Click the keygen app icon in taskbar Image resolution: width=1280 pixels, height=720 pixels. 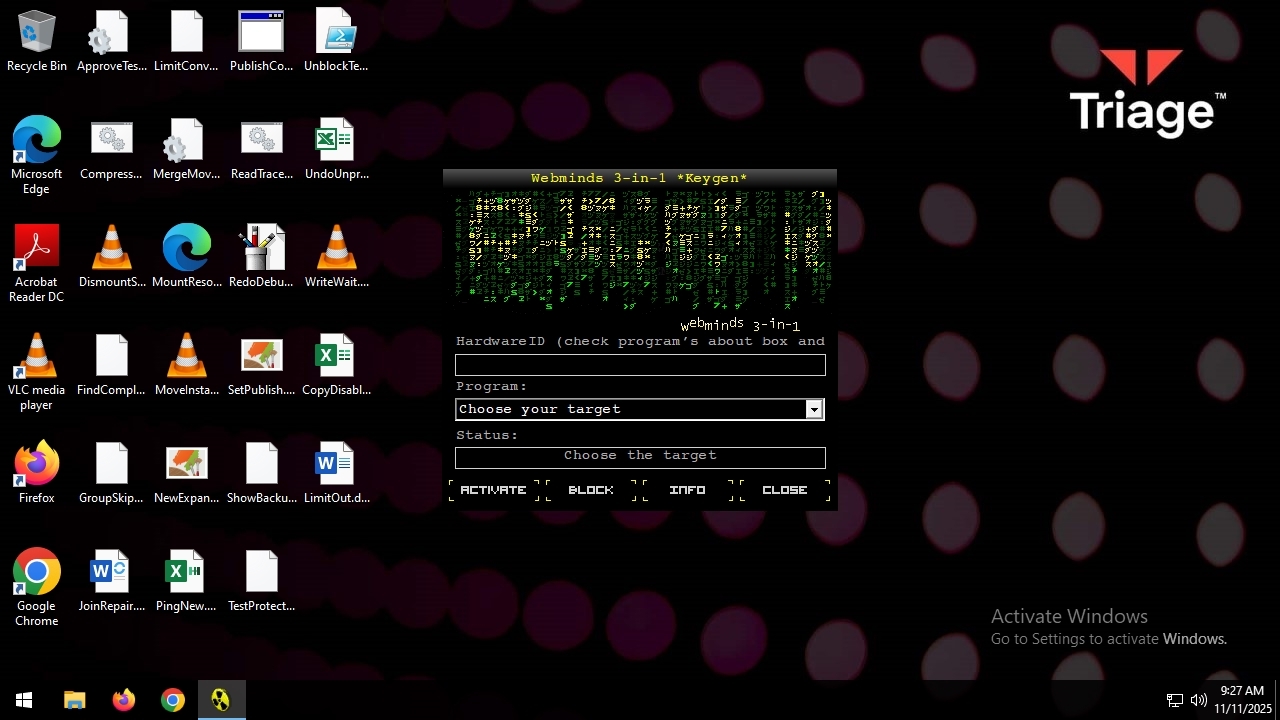[x=221, y=700]
